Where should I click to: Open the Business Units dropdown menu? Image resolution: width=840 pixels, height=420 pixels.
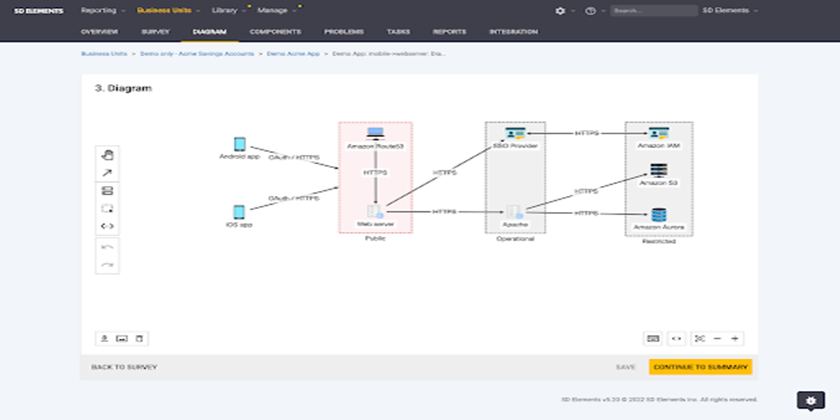[168, 10]
